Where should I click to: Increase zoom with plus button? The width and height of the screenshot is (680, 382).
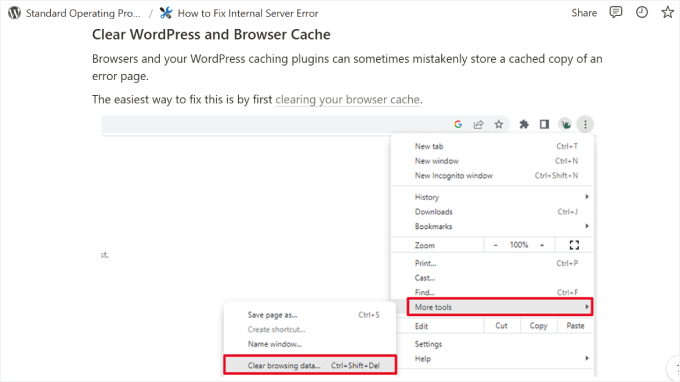point(542,245)
